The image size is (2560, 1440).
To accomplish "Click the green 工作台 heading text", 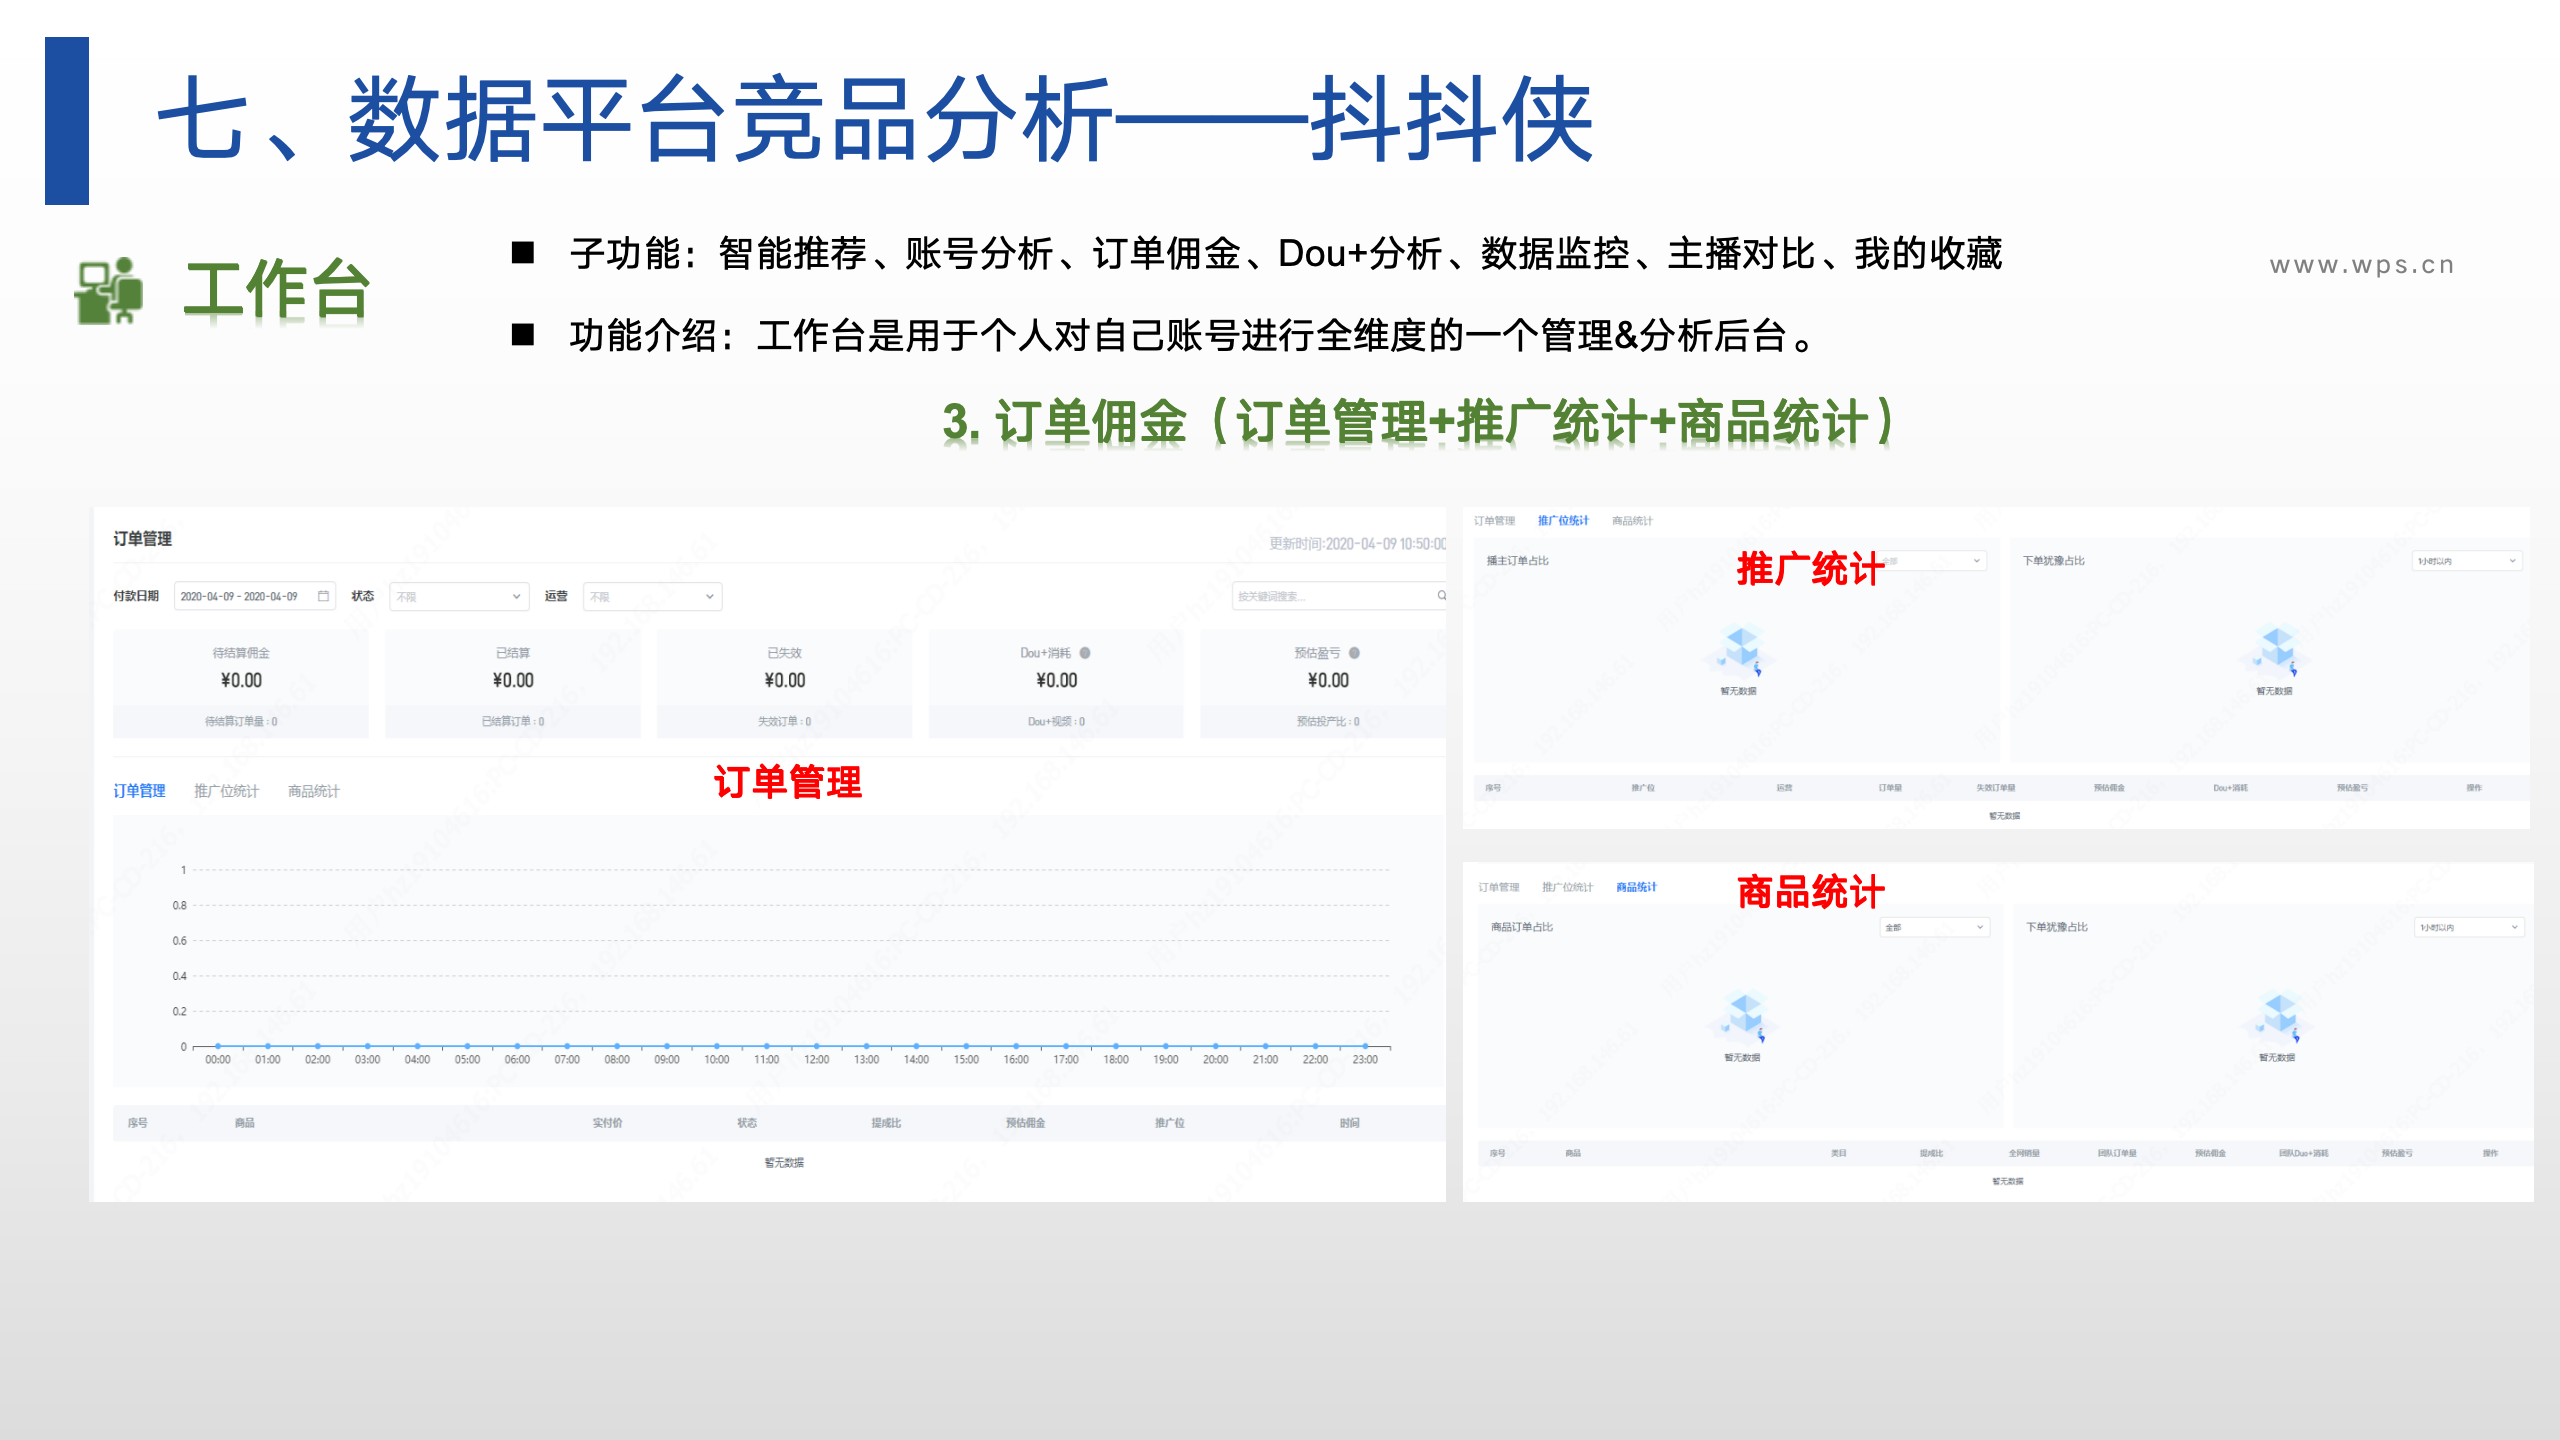I will coord(277,290).
